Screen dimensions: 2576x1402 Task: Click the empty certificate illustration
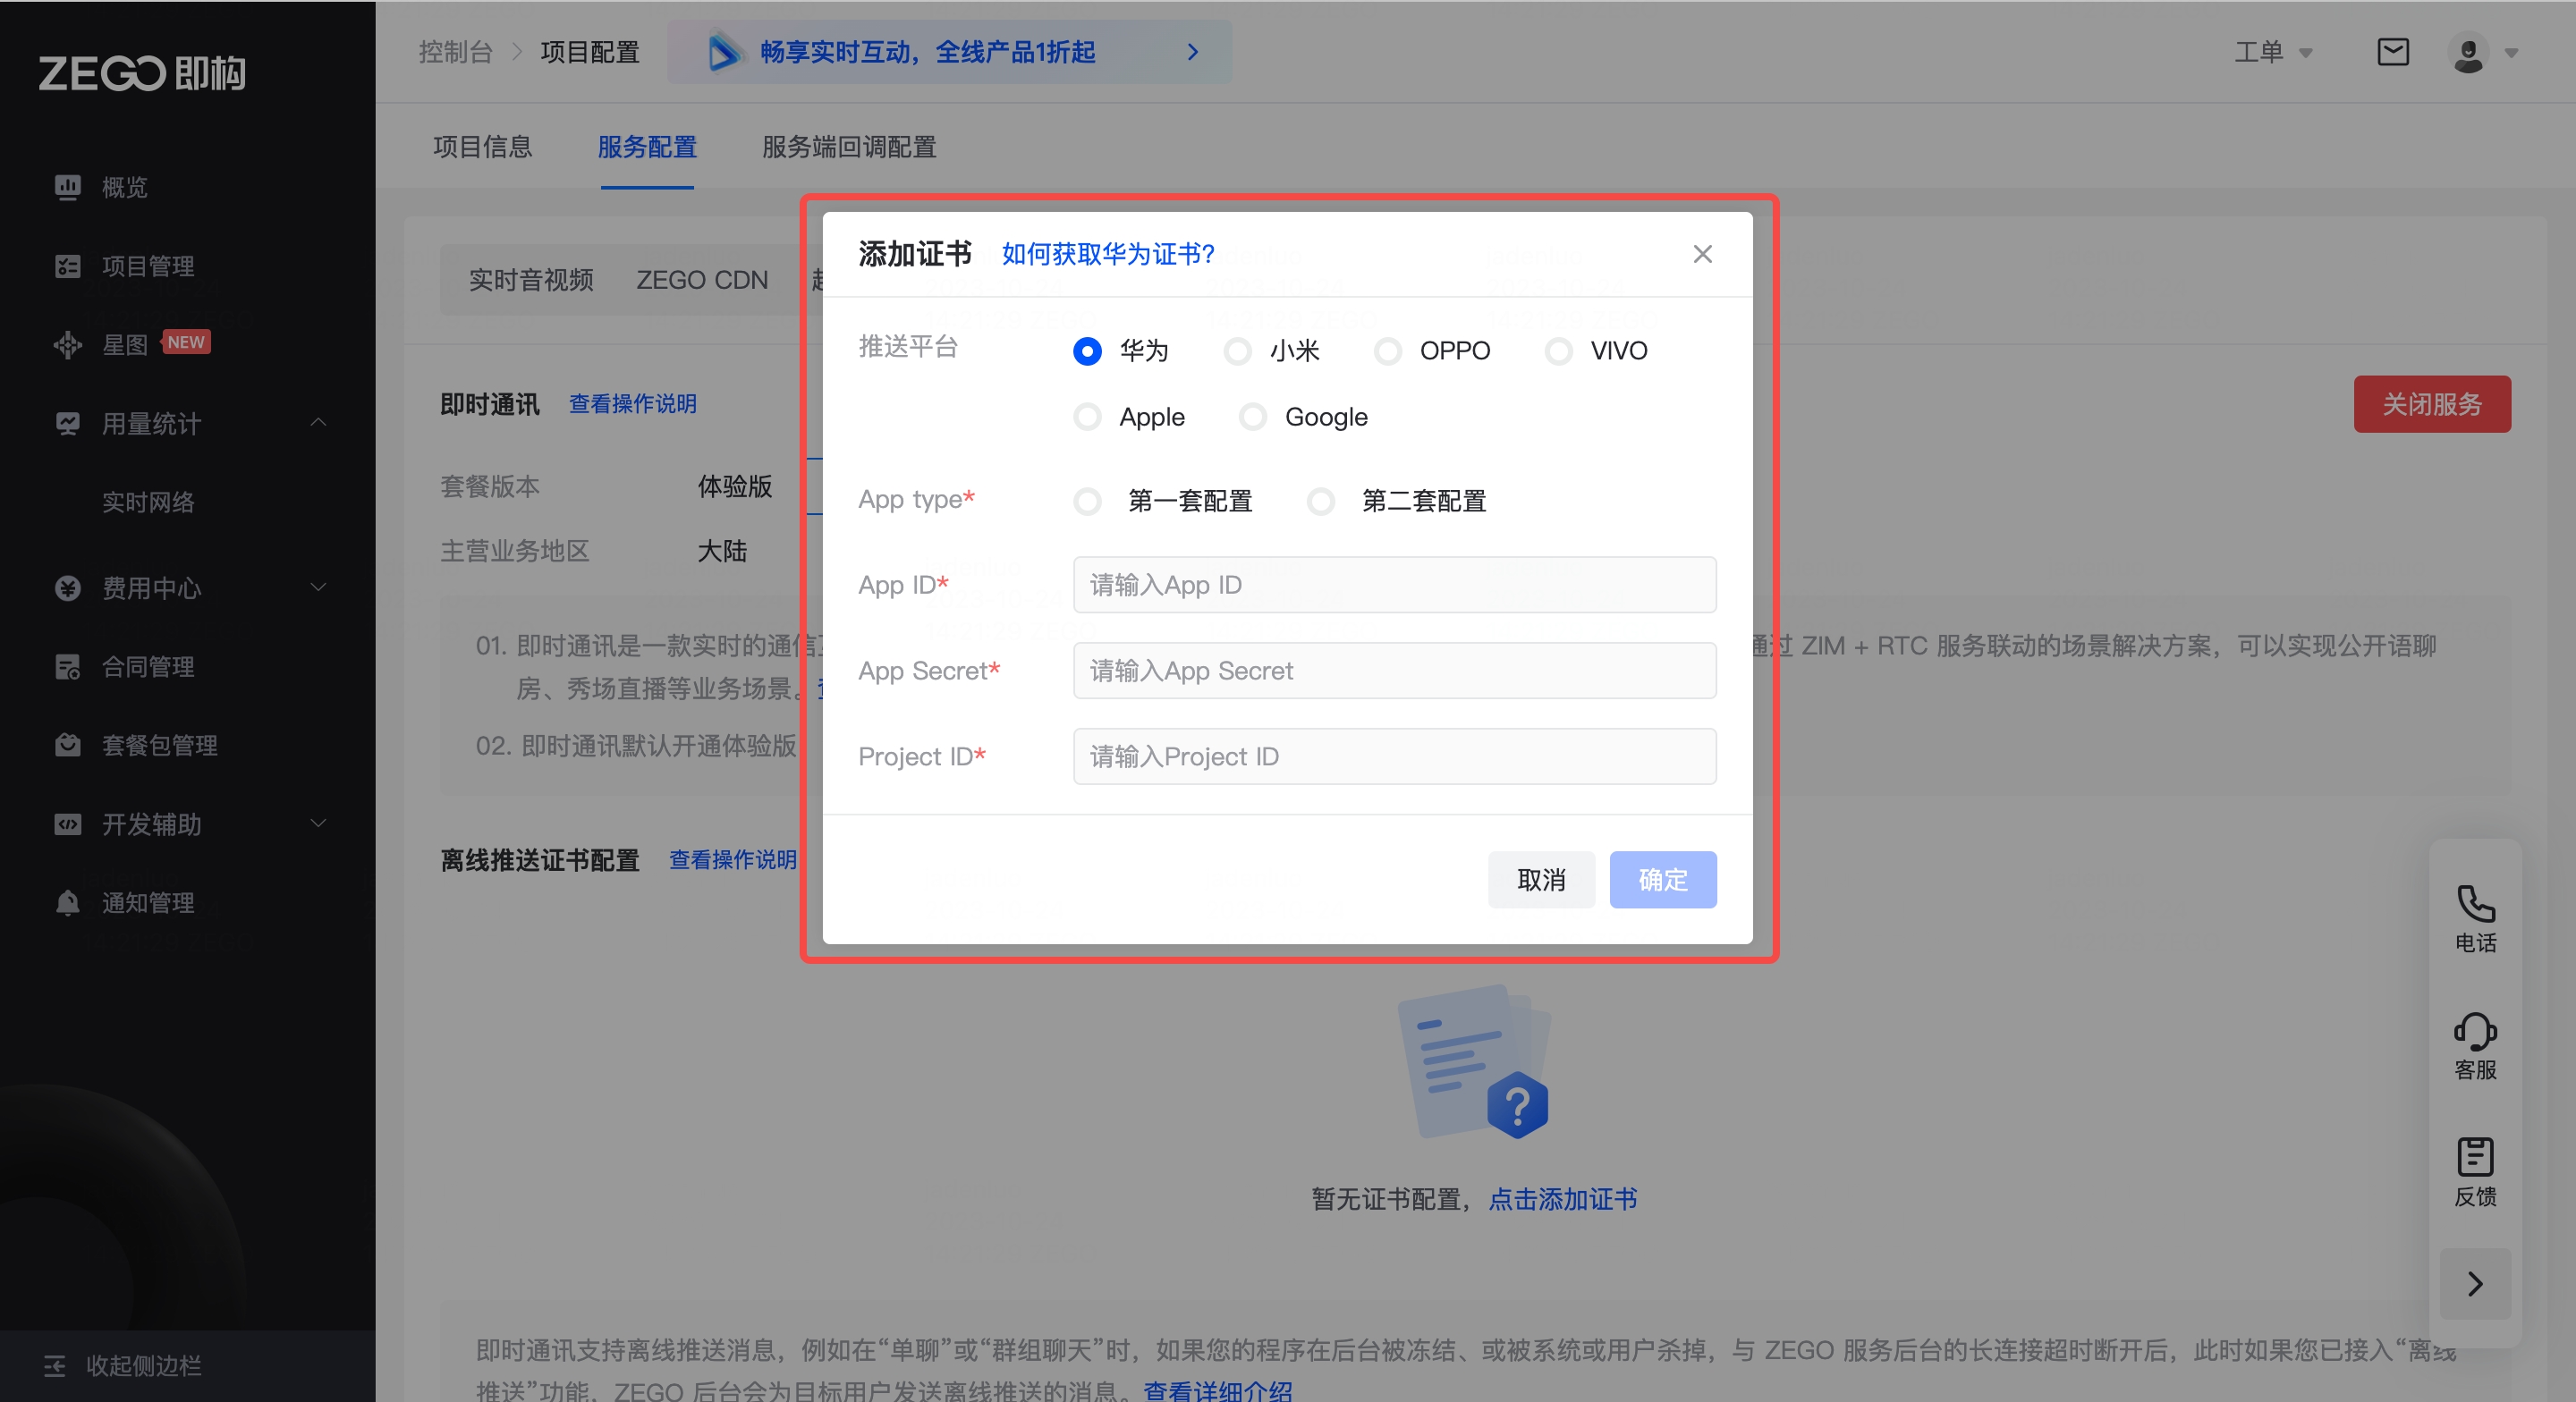click(1473, 1062)
